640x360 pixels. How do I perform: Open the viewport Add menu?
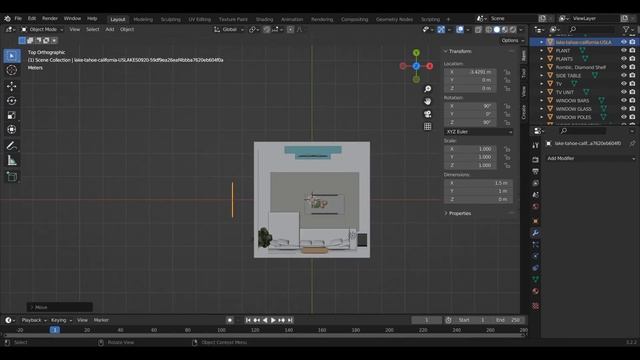(110, 29)
